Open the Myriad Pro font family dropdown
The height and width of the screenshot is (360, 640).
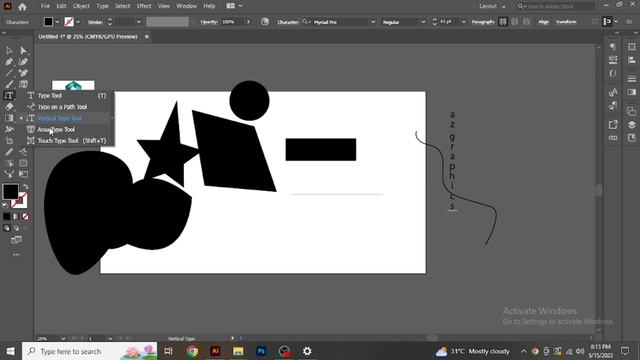(373, 22)
